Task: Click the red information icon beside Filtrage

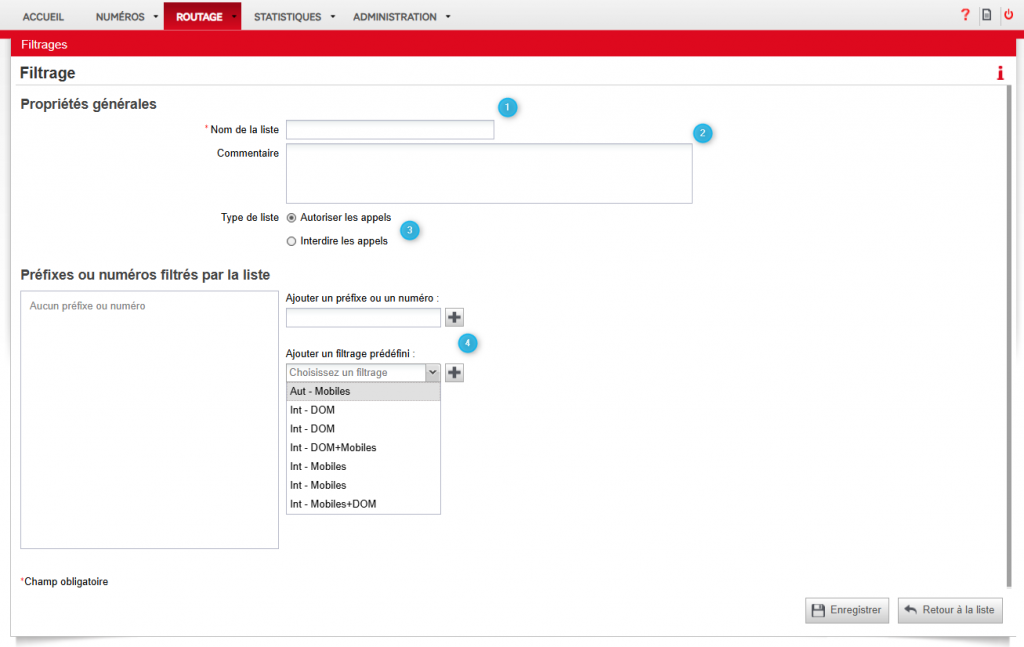Action: point(999,73)
